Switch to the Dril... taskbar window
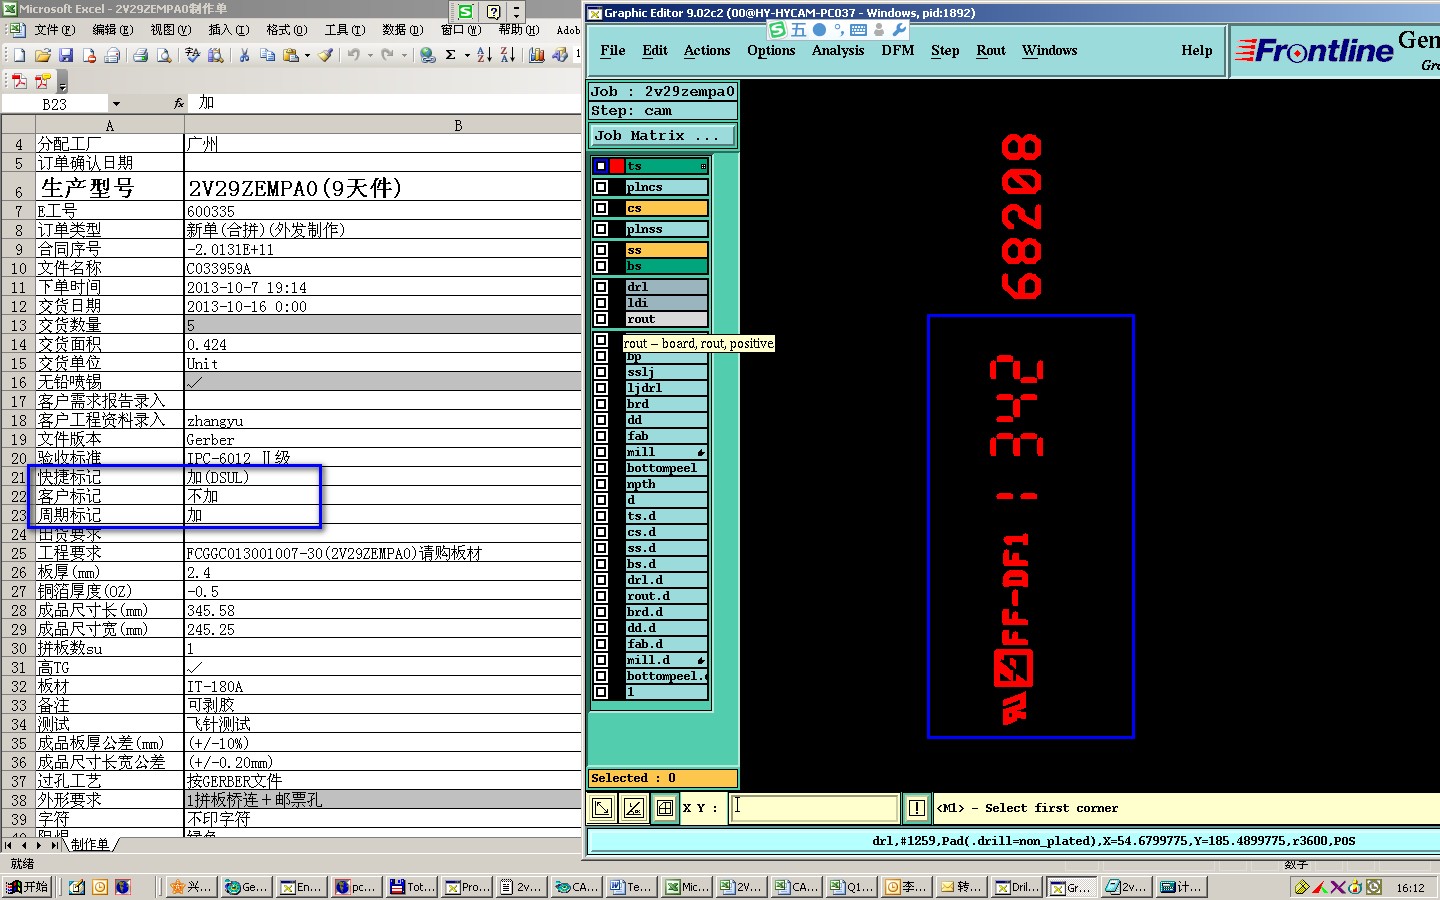Viewport: 1440px width, 900px height. 1016,887
